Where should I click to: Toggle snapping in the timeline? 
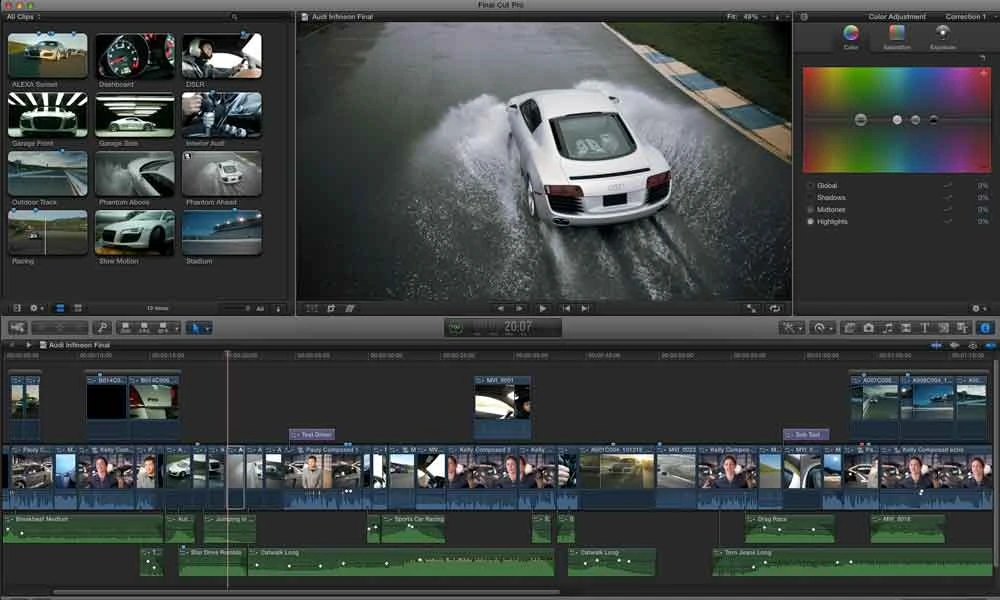point(990,343)
